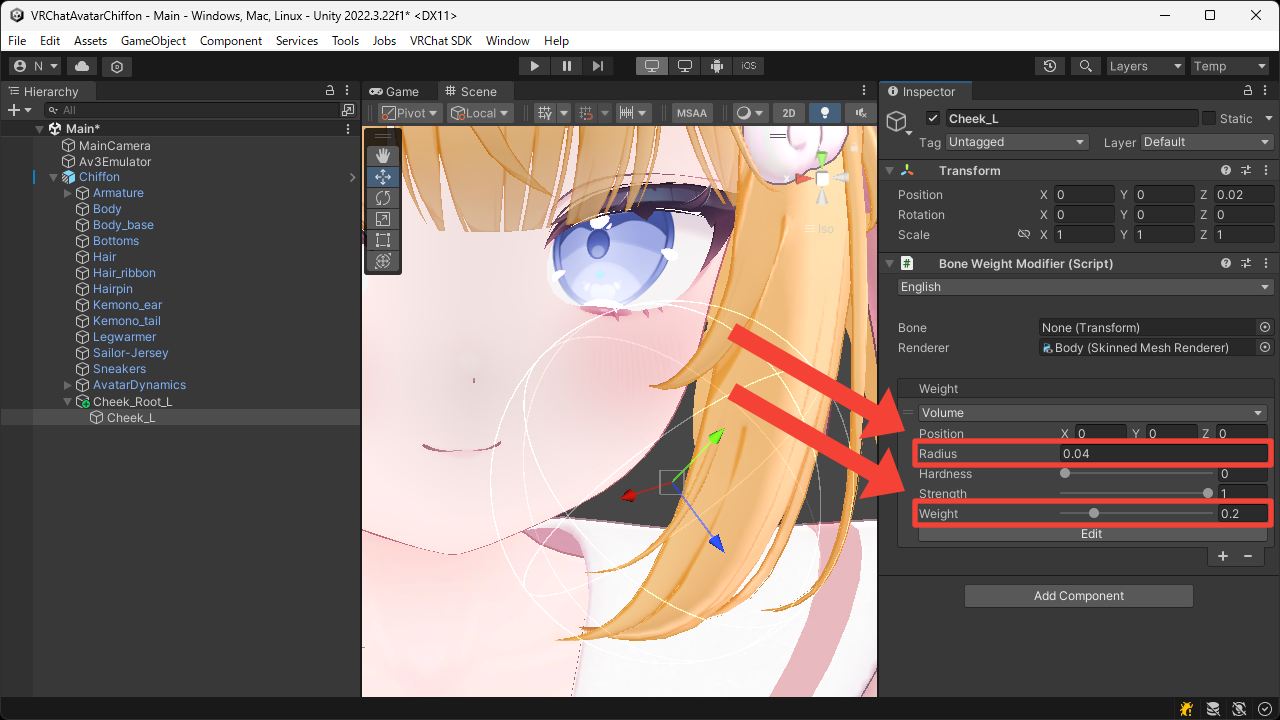Select the Scale tool
Viewport: 1280px width, 720px height.
click(383, 219)
